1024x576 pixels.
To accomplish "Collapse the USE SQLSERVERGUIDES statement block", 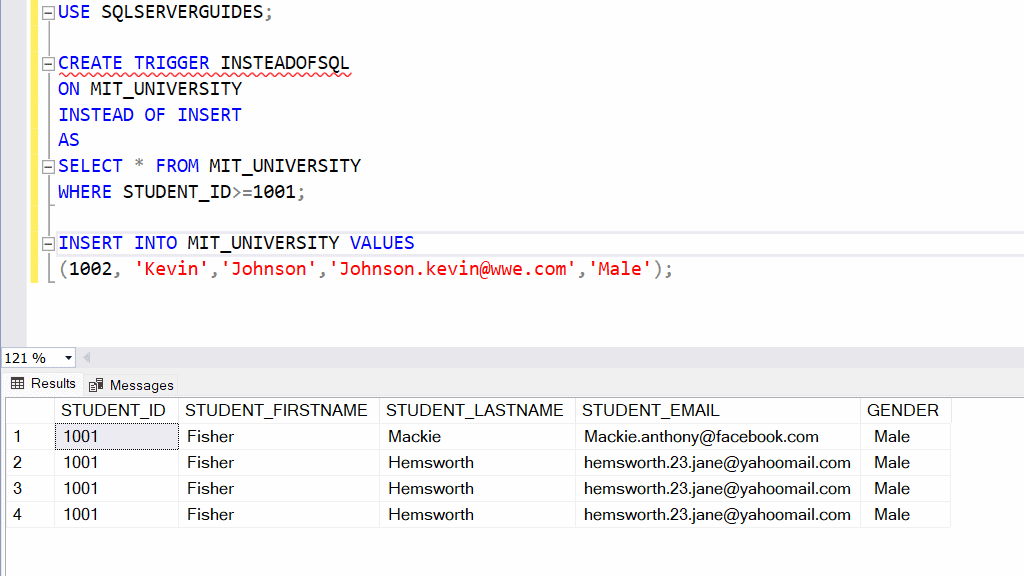I will point(47,12).
